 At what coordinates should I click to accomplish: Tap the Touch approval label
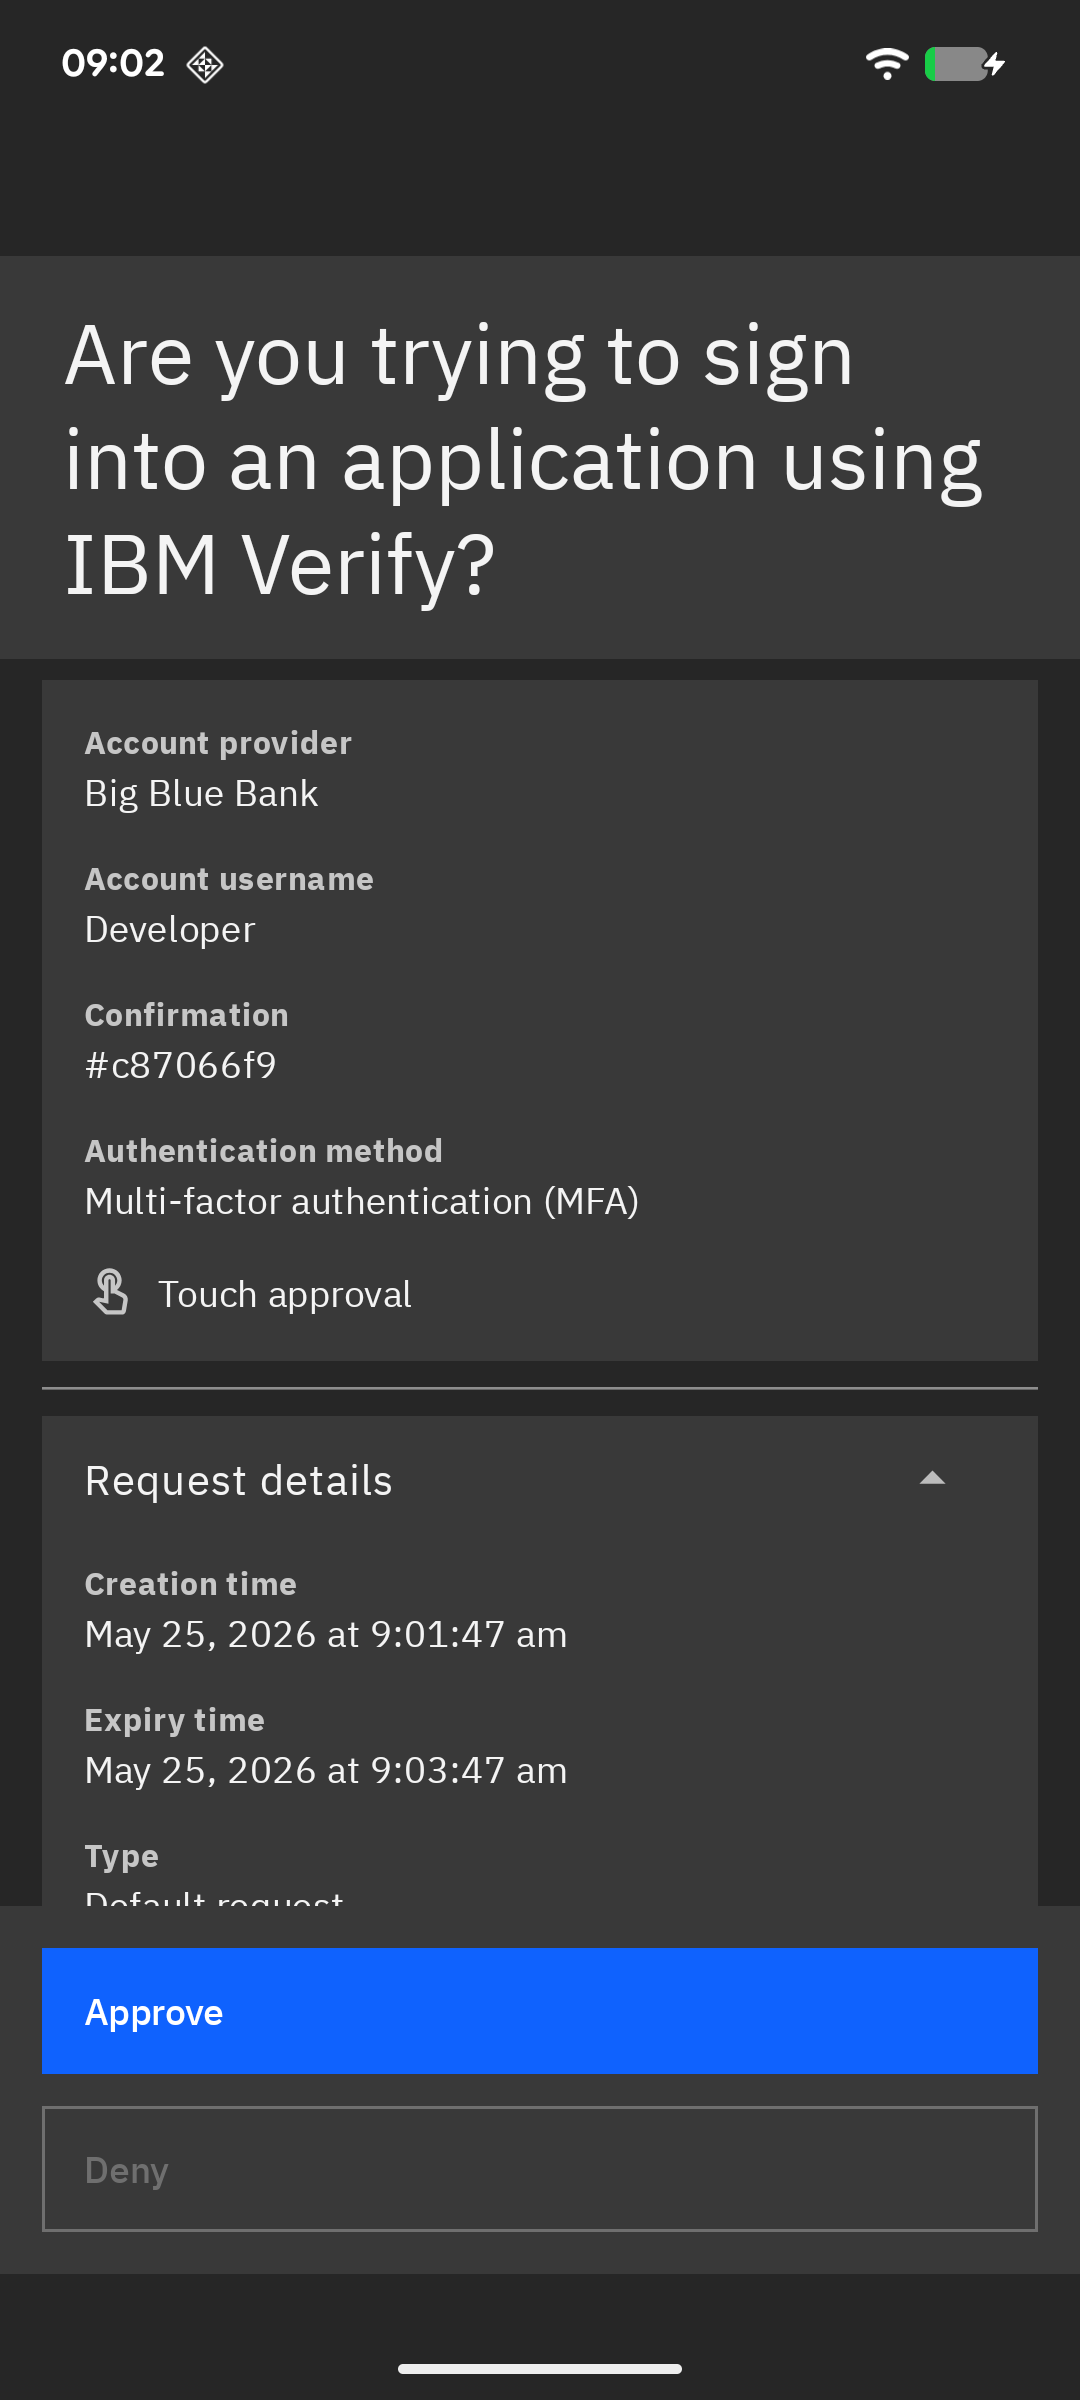point(285,1295)
